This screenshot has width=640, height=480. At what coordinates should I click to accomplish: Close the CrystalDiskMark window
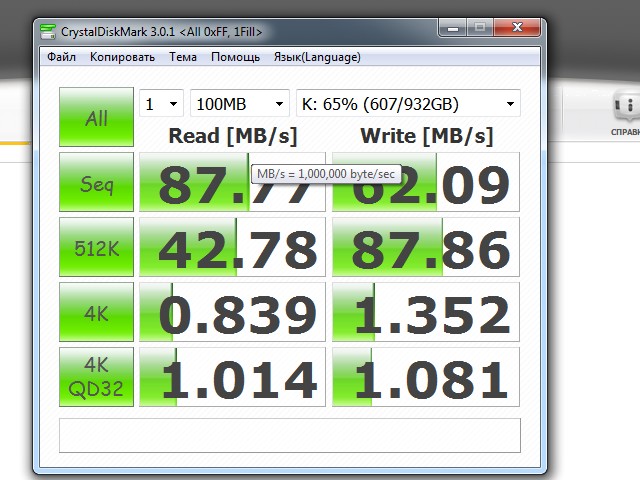click(x=517, y=28)
